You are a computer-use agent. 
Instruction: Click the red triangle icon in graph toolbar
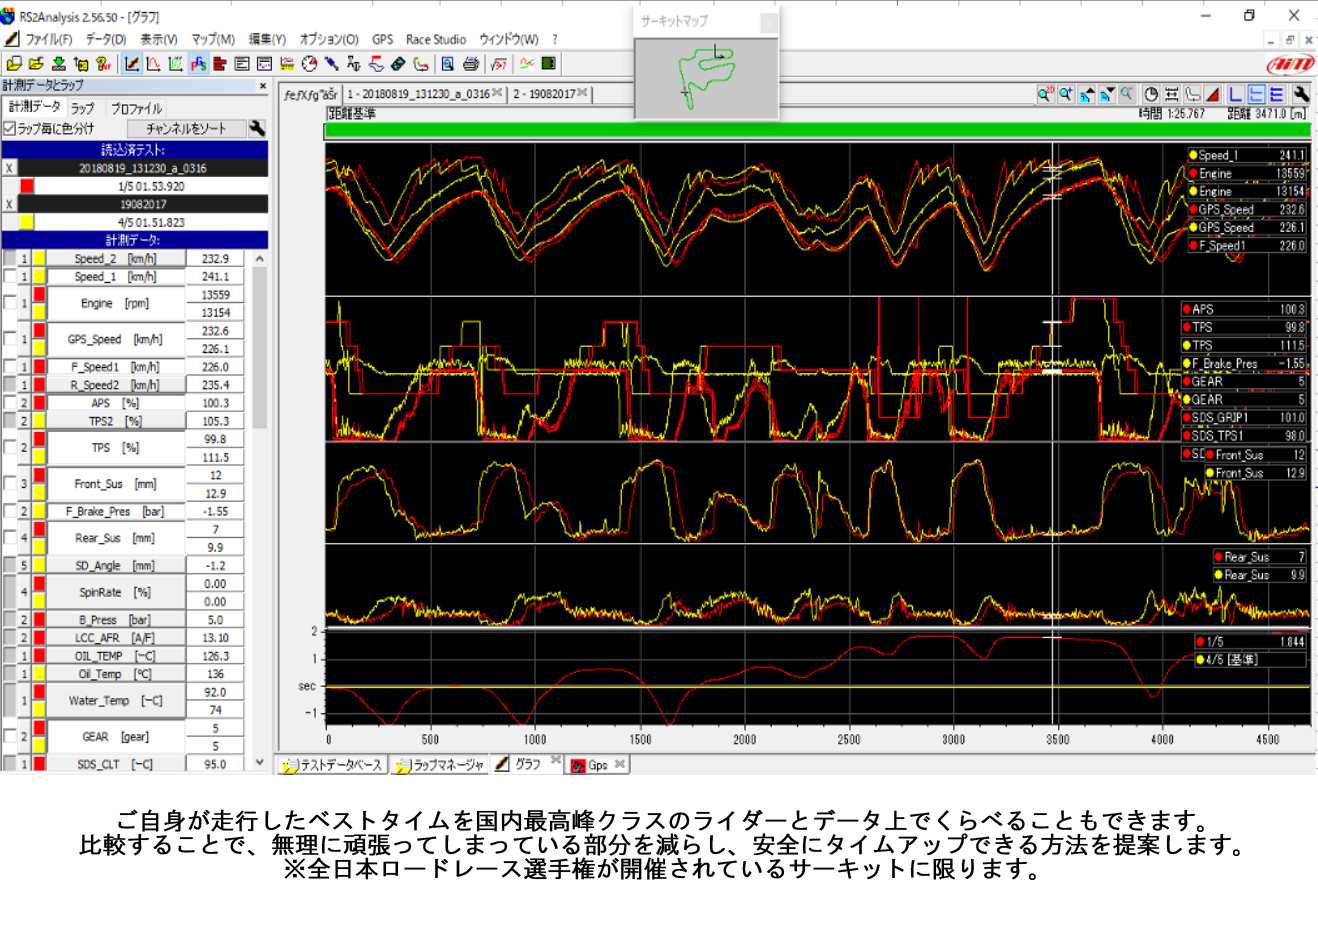point(1213,95)
